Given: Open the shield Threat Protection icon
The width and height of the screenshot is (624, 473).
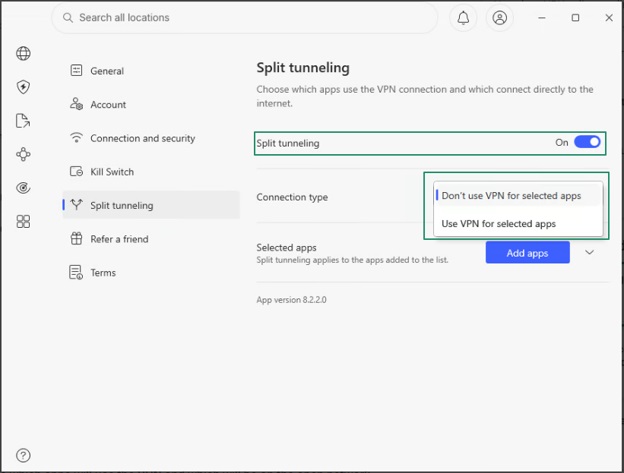Looking at the screenshot, I should click(23, 87).
